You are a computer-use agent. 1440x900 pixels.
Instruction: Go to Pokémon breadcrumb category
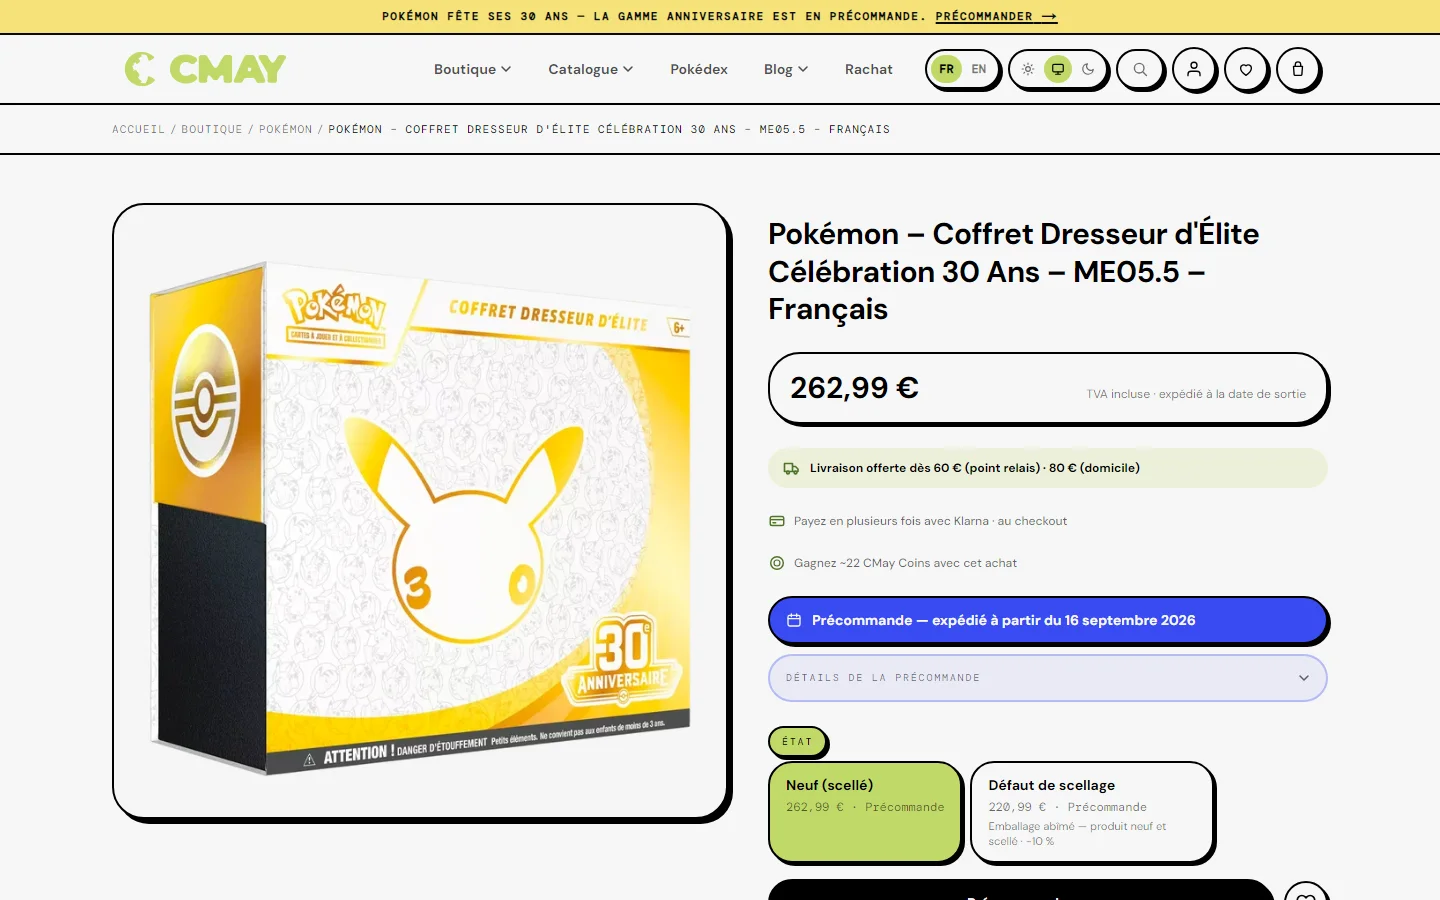pyautogui.click(x=286, y=129)
